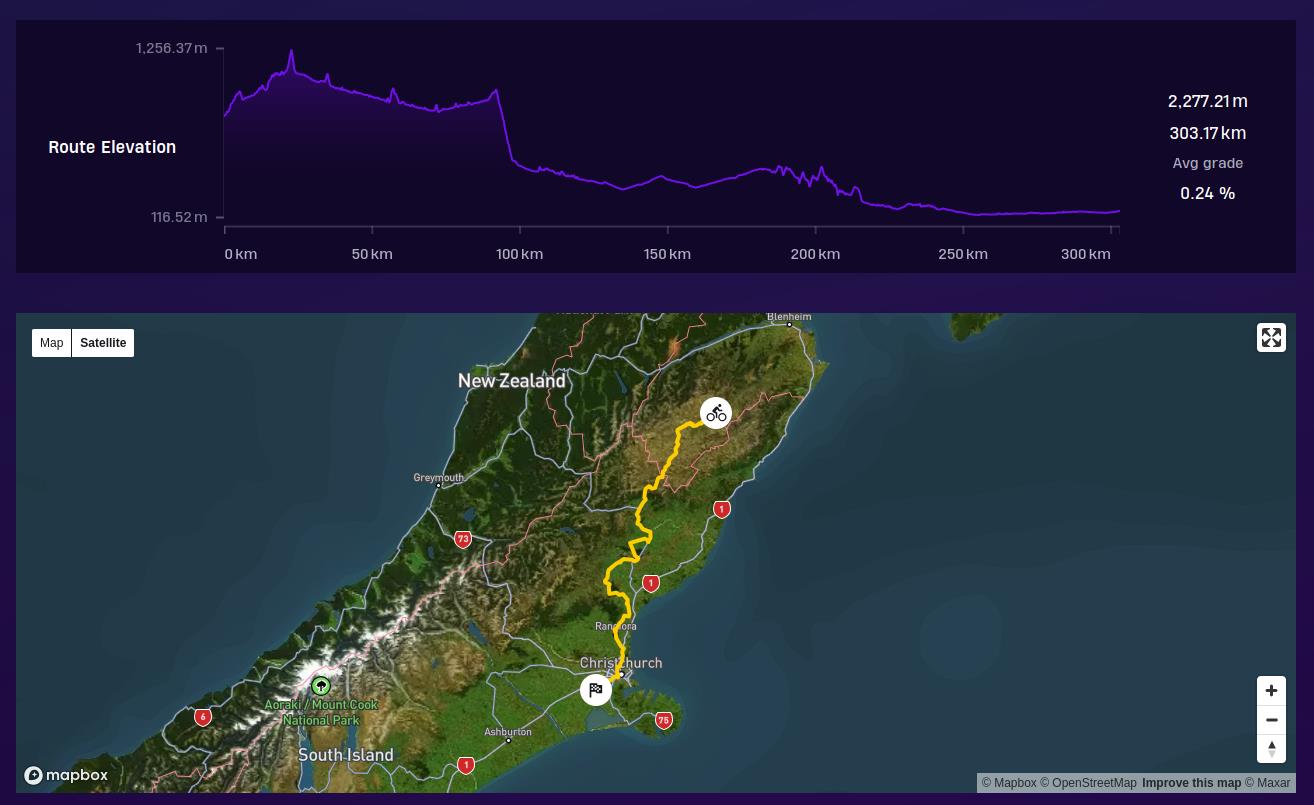Click the Improve this map link
This screenshot has height=805, width=1314.
[1191, 783]
